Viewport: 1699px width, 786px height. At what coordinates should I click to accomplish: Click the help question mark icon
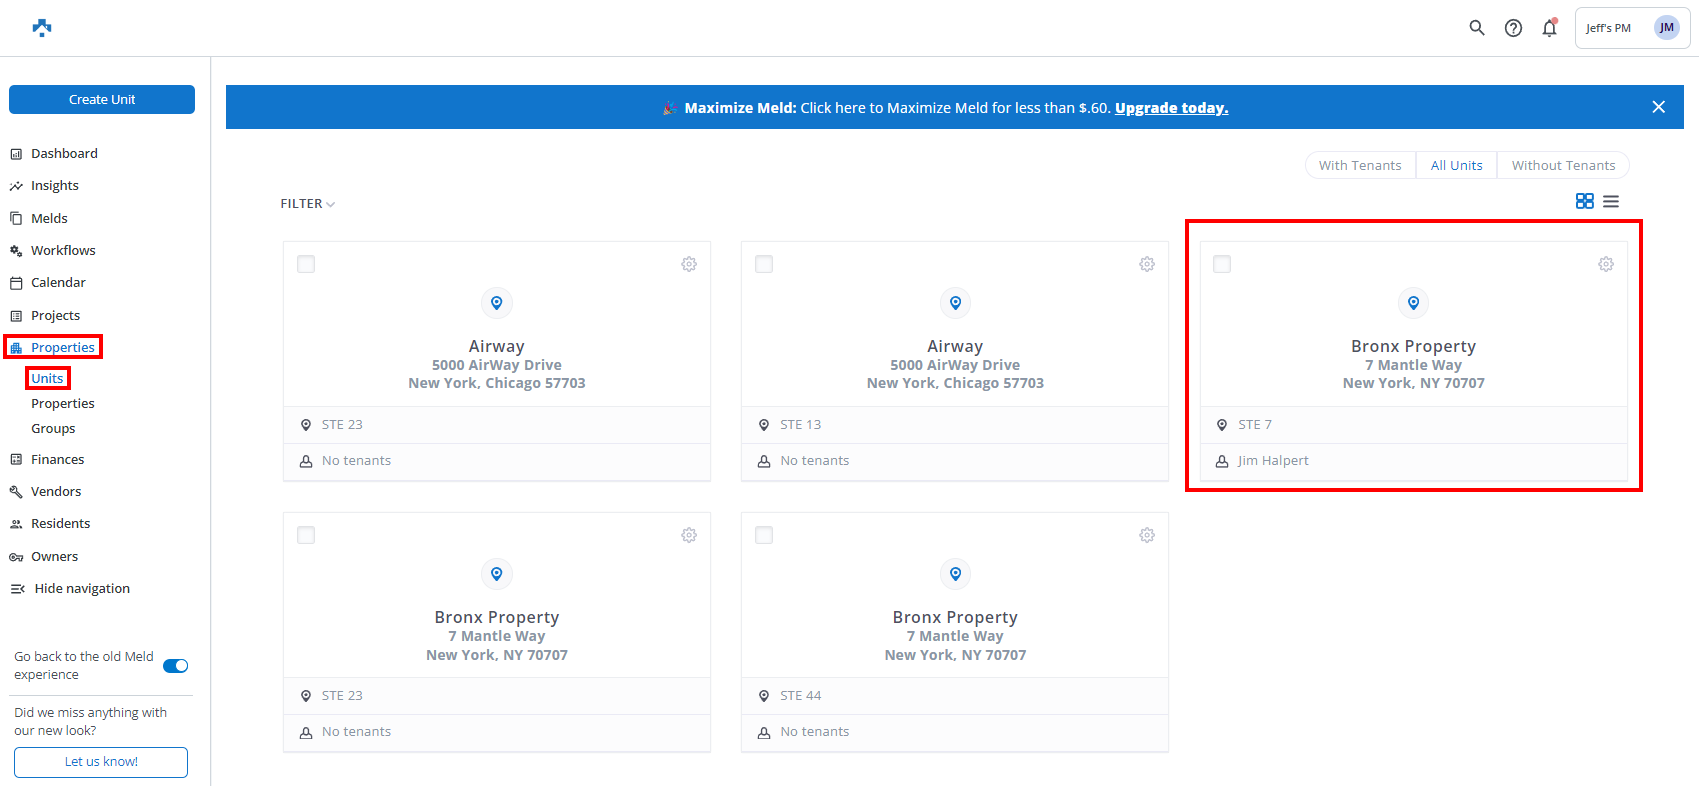tap(1513, 28)
